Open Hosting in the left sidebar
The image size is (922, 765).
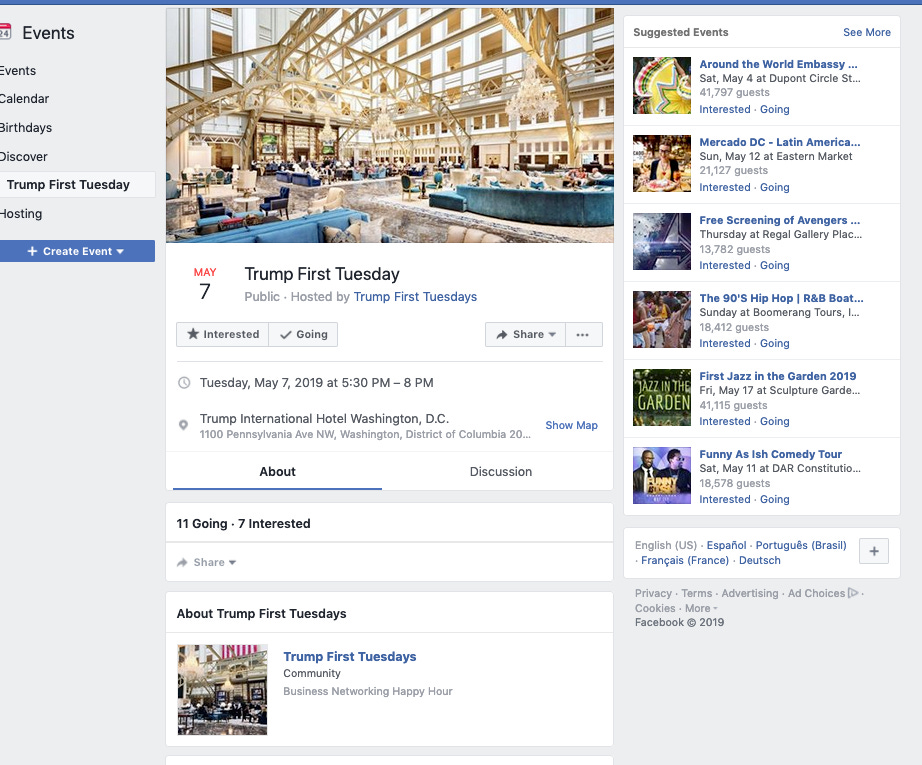coord(21,213)
